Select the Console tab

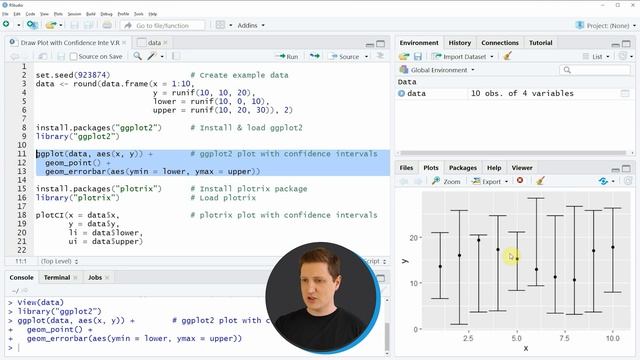[21, 277]
